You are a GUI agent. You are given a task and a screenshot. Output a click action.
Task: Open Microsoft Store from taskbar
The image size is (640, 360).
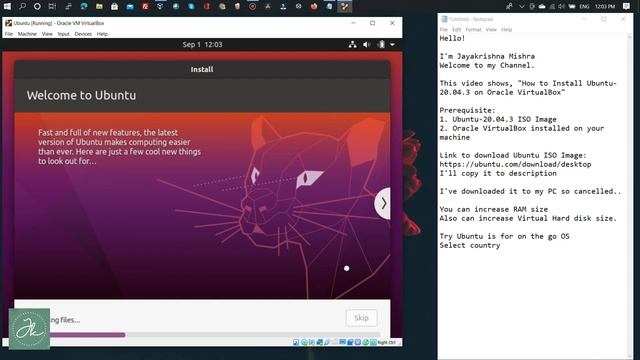[115, 6]
